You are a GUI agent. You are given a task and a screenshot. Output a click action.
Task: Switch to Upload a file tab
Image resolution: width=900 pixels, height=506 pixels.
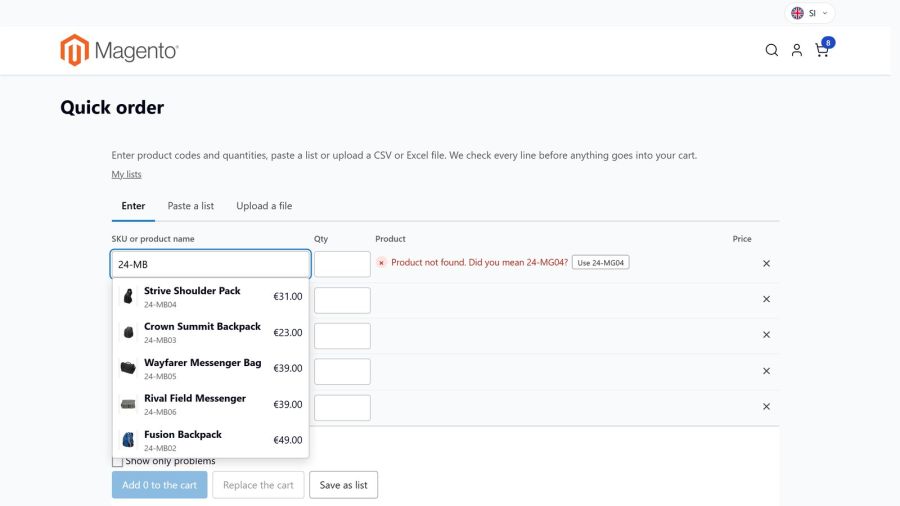pos(264,206)
